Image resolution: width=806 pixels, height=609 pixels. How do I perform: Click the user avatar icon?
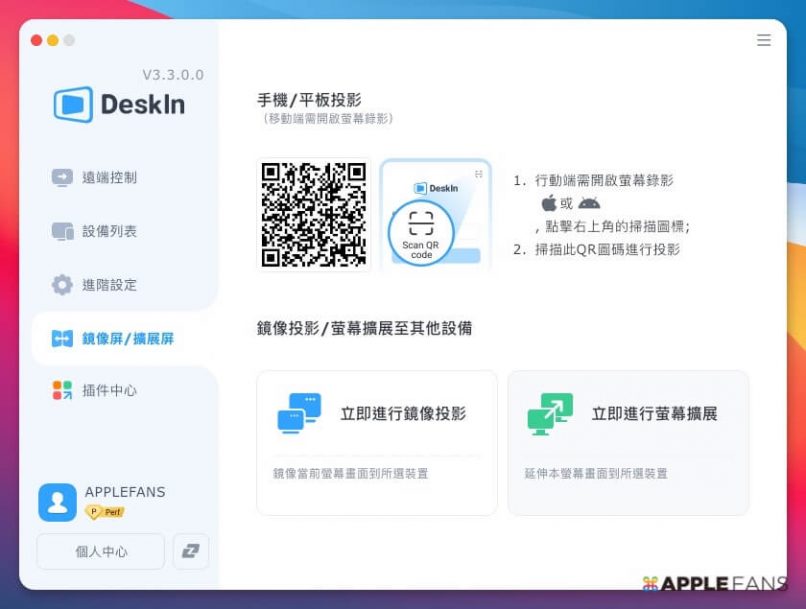point(57,502)
